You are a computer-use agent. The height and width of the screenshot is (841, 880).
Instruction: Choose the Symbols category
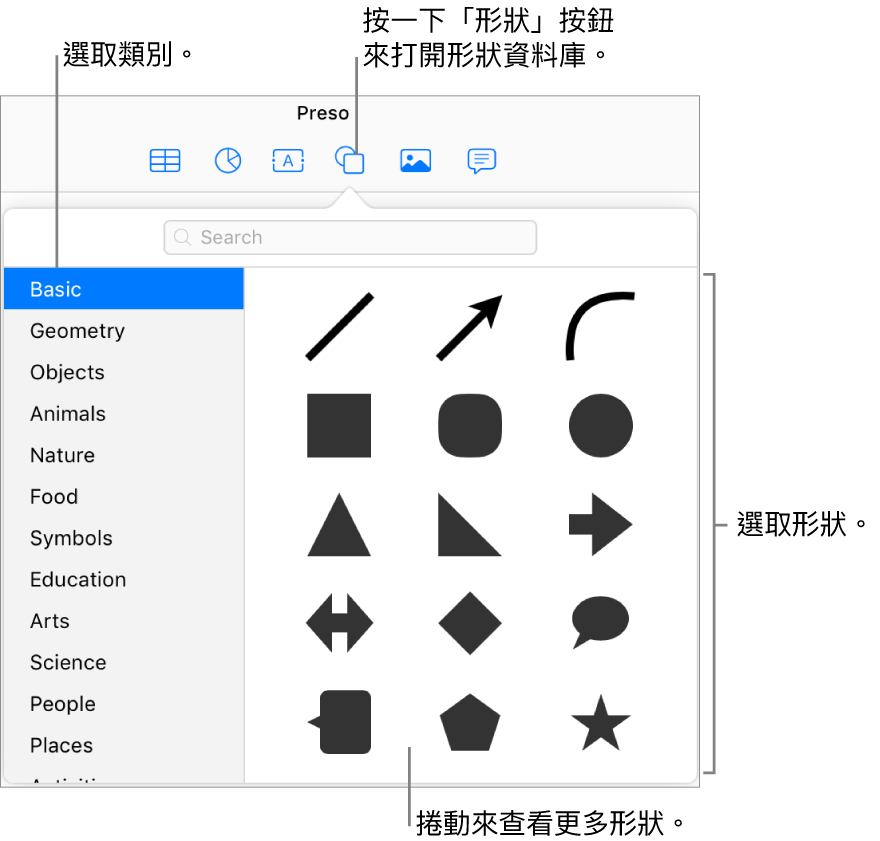(x=123, y=538)
